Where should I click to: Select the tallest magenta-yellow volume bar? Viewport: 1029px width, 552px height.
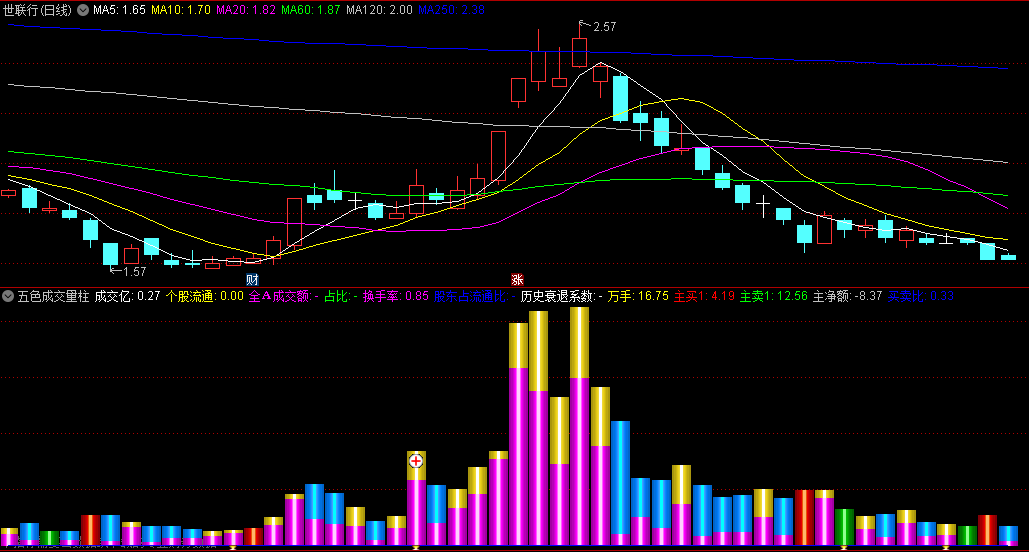[579, 426]
